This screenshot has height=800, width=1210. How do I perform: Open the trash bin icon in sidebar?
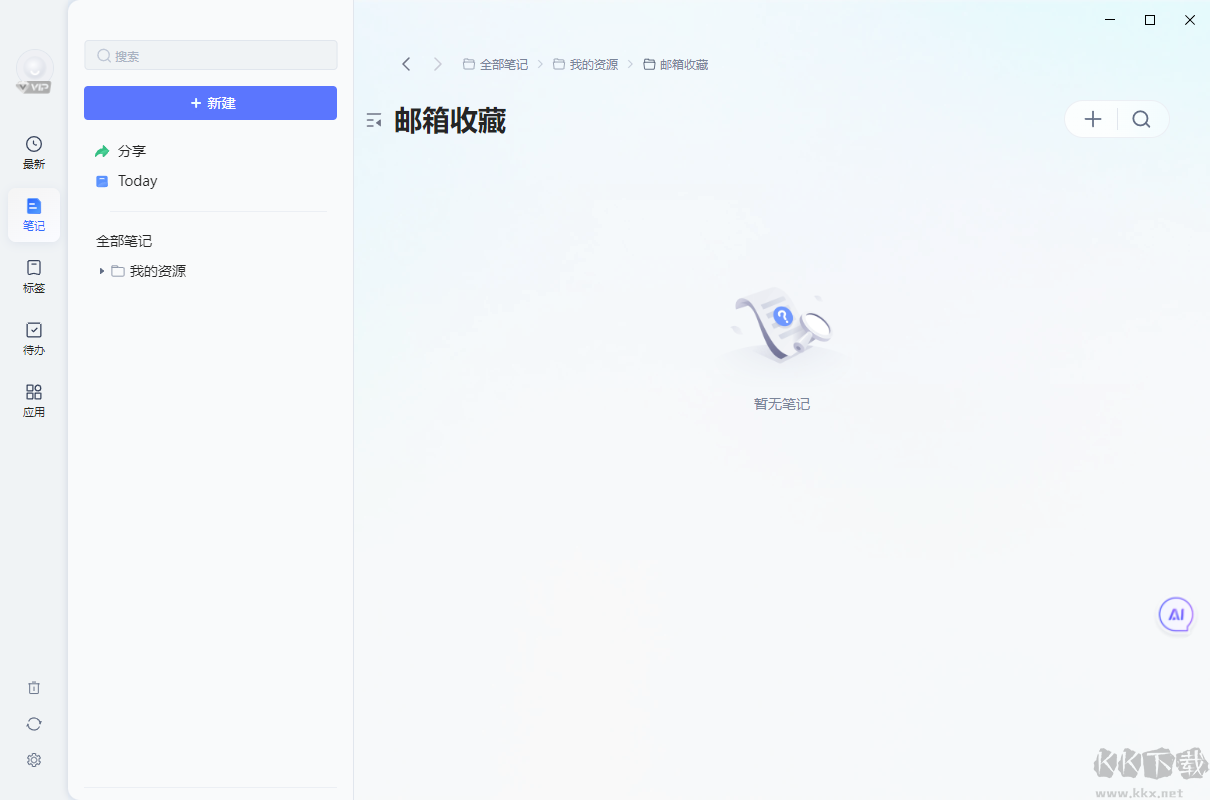click(34, 688)
